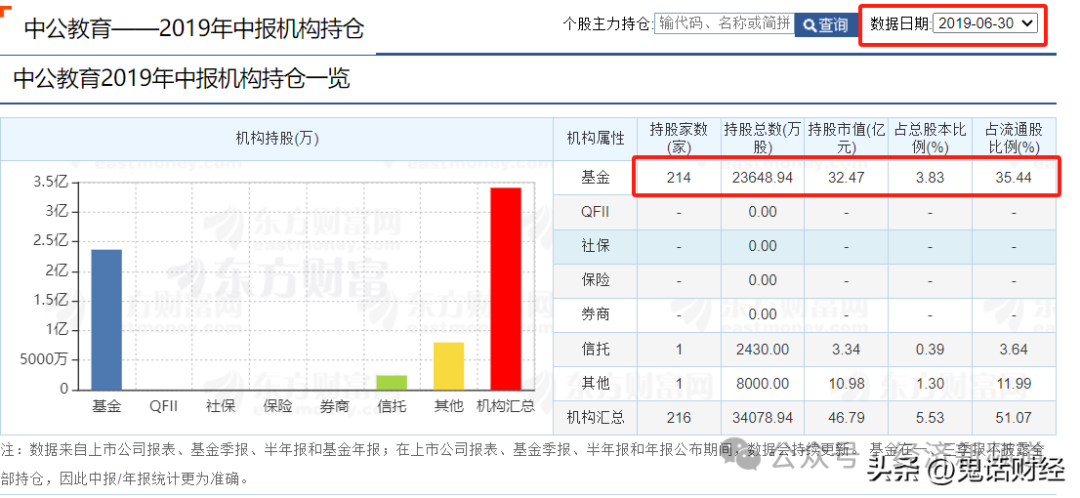Viewport: 1080px width, 498px height.
Task: Click the 社保 x-axis label under chart
Action: point(220,406)
